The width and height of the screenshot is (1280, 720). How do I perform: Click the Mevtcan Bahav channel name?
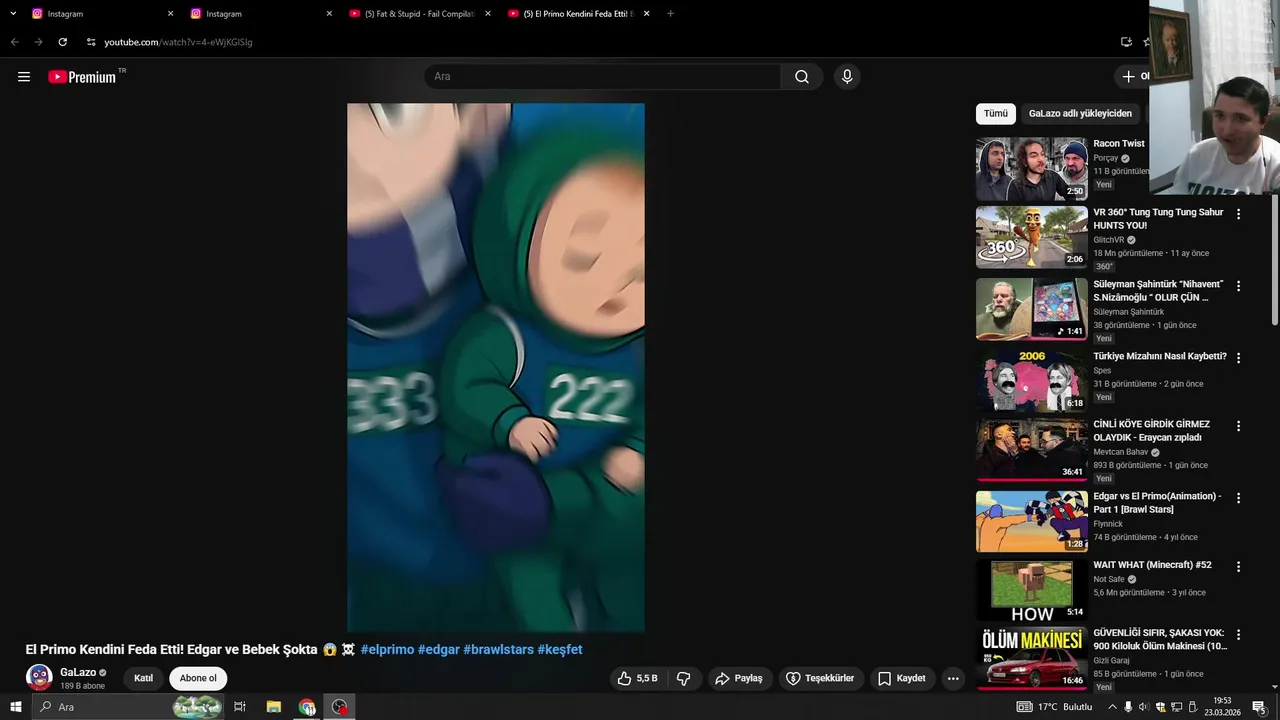[1120, 452]
